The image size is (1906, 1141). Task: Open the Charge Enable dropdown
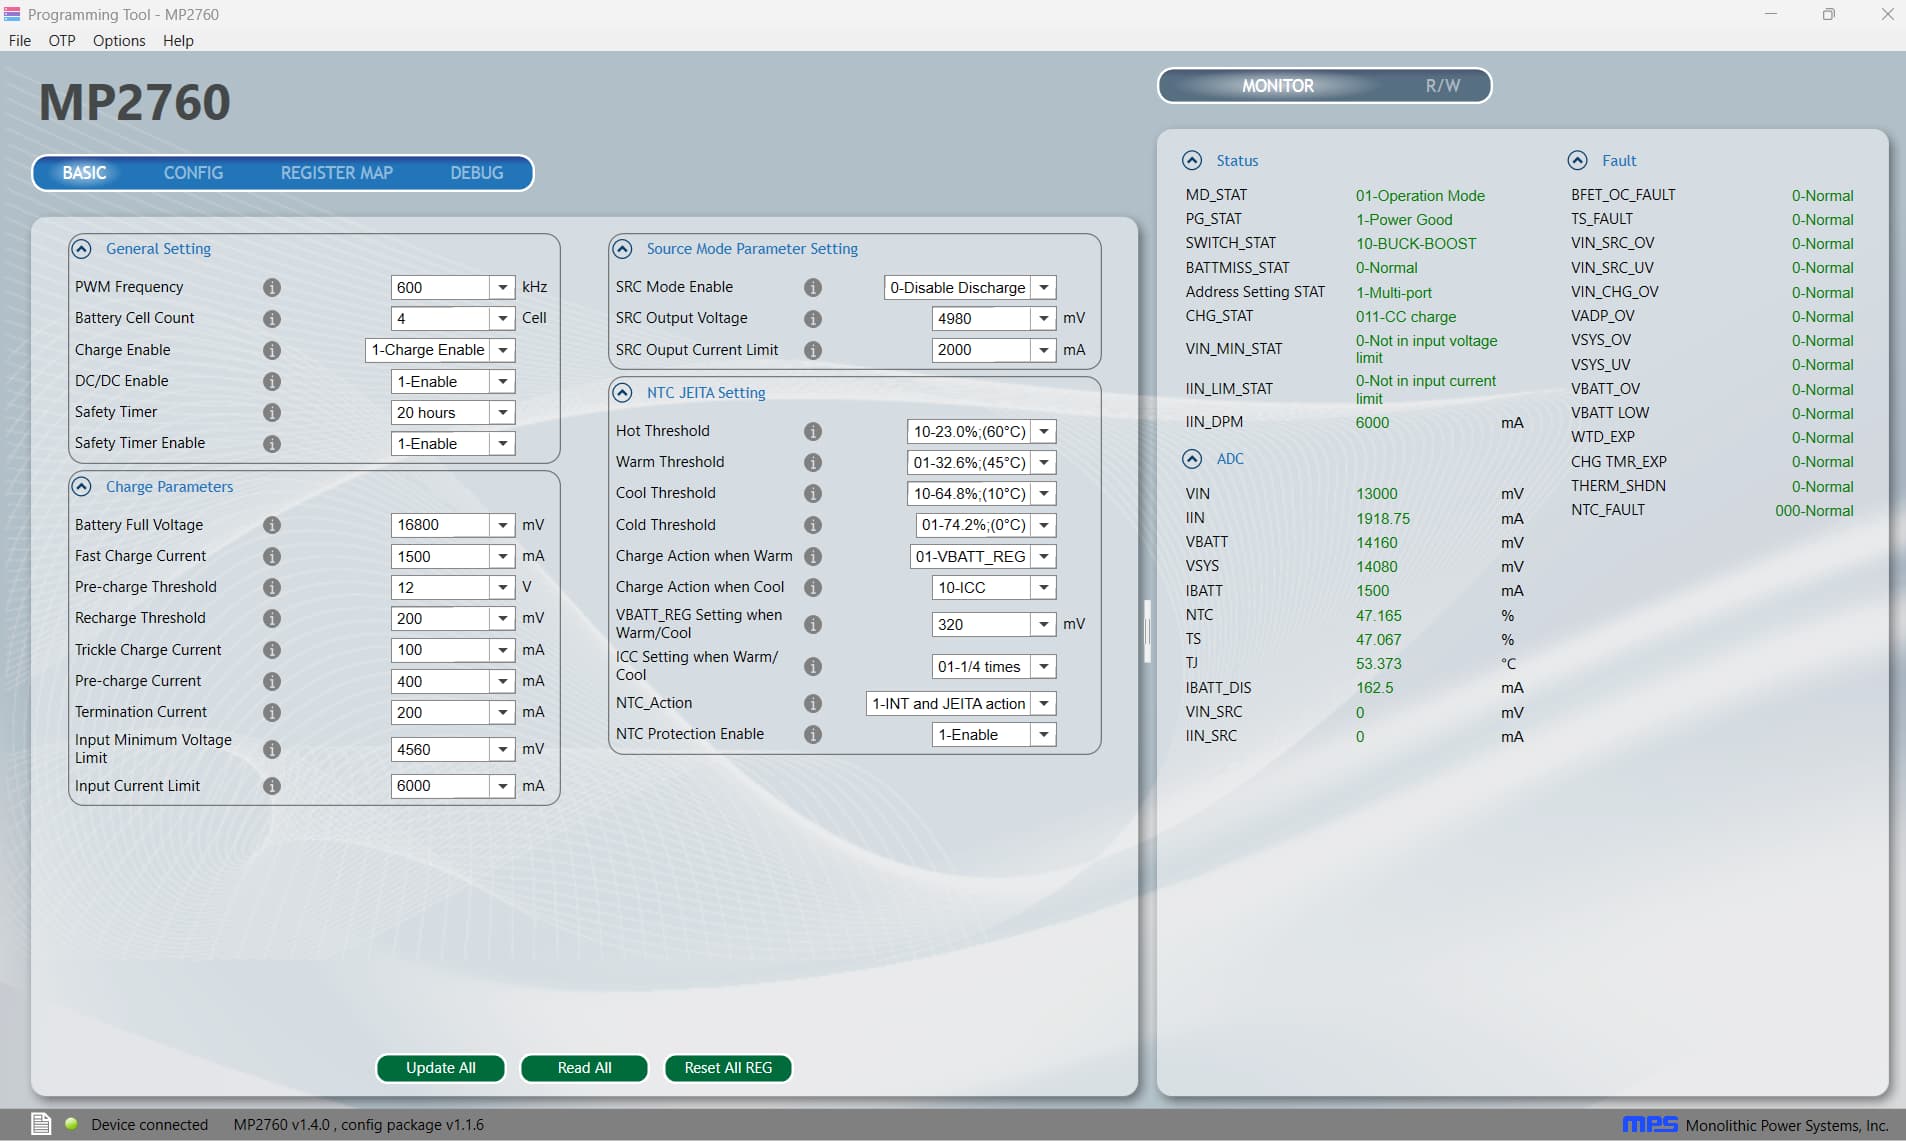point(503,350)
